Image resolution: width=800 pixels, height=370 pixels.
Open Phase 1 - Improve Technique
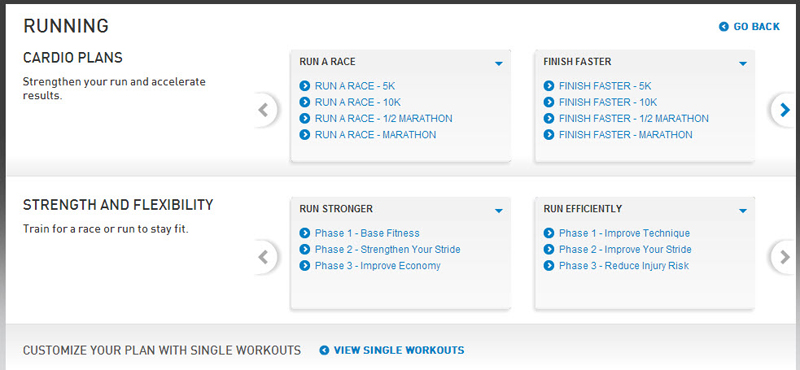pos(624,233)
